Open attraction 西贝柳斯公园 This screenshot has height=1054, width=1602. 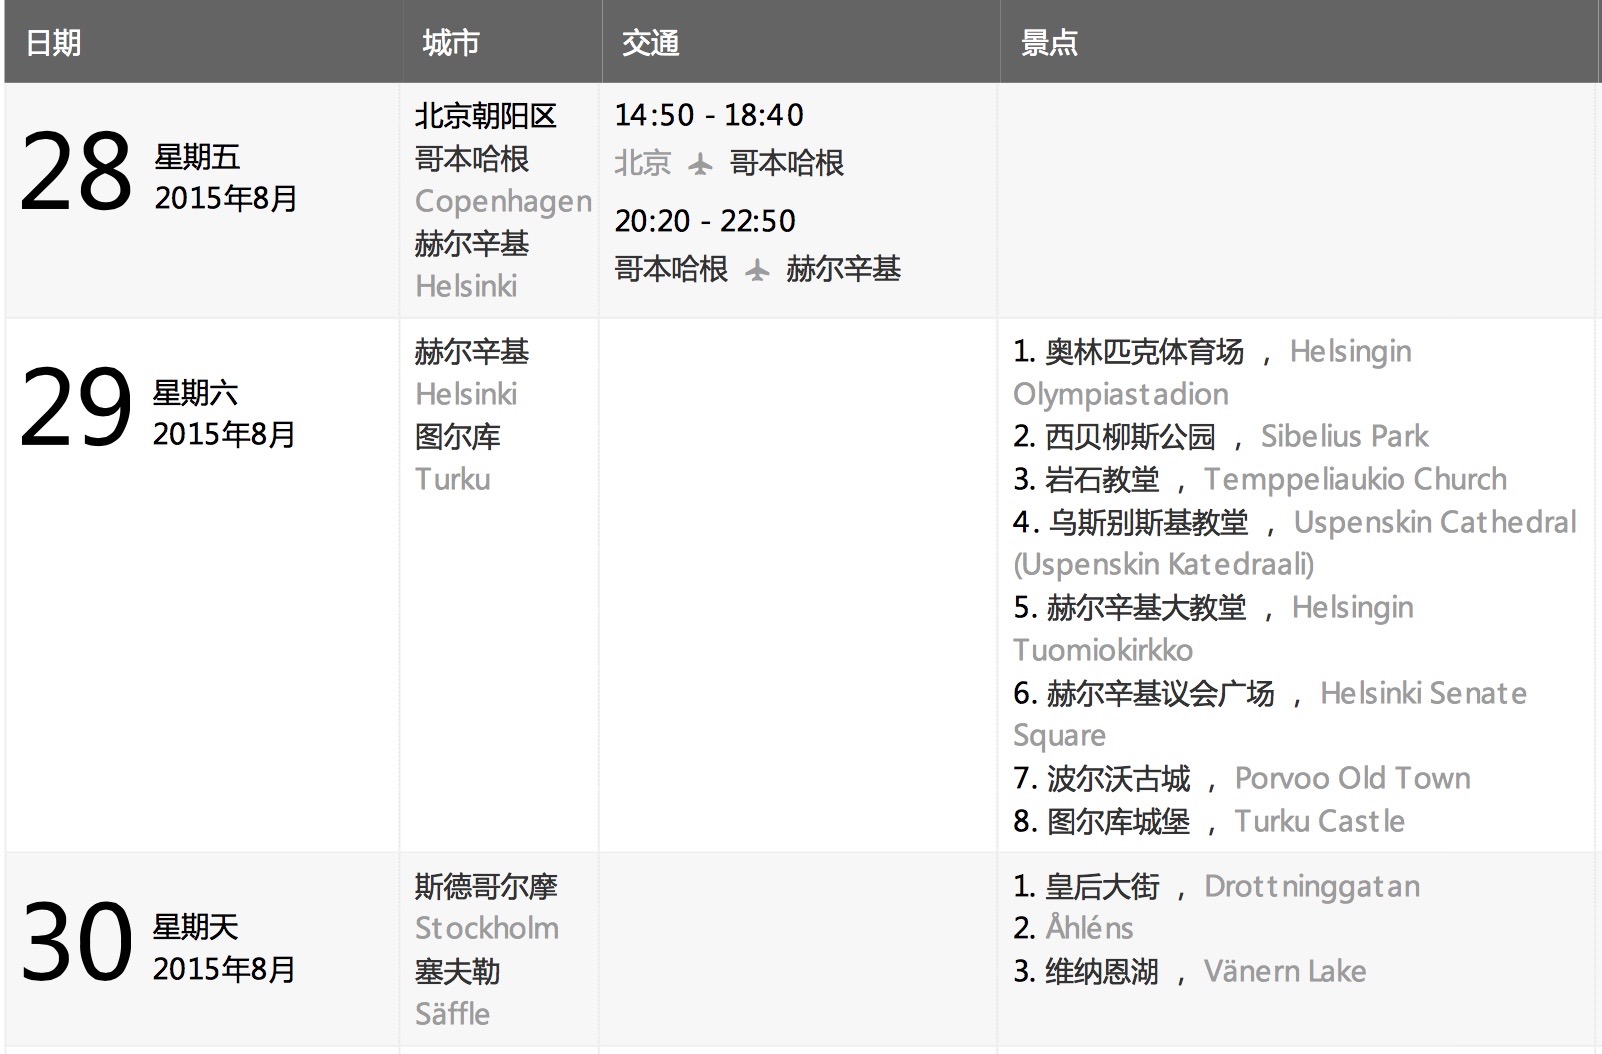pyautogui.click(x=1130, y=437)
